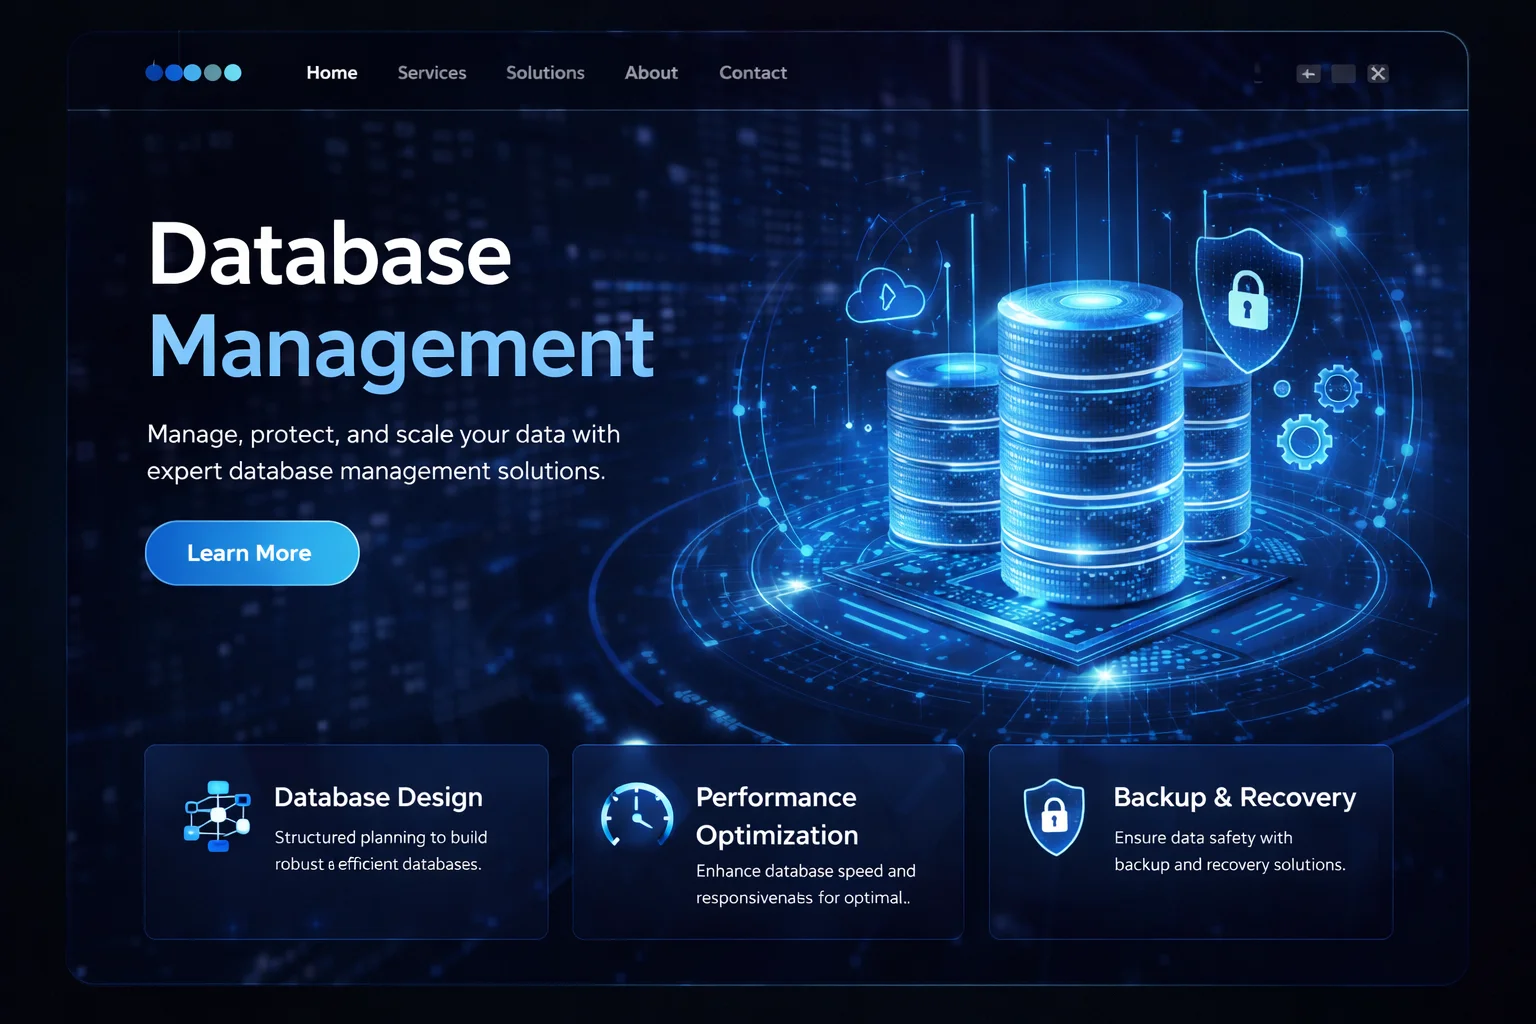
Task: Click the database schema icon for Database Design
Action: [x=217, y=816]
